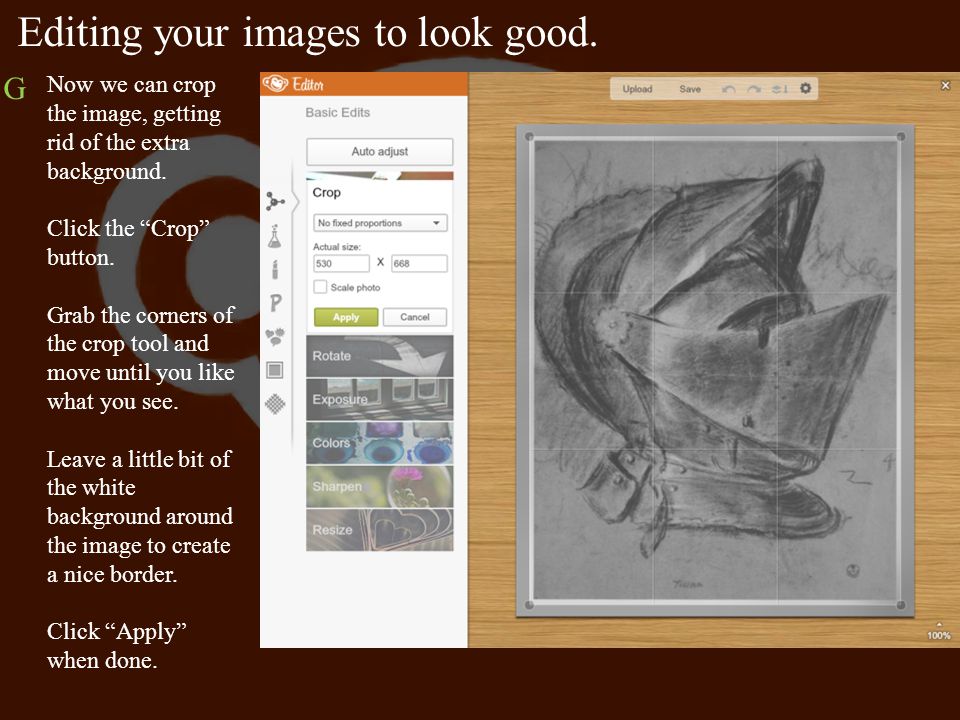
Task: Open the Sharpen edit panel
Action: tap(380, 486)
